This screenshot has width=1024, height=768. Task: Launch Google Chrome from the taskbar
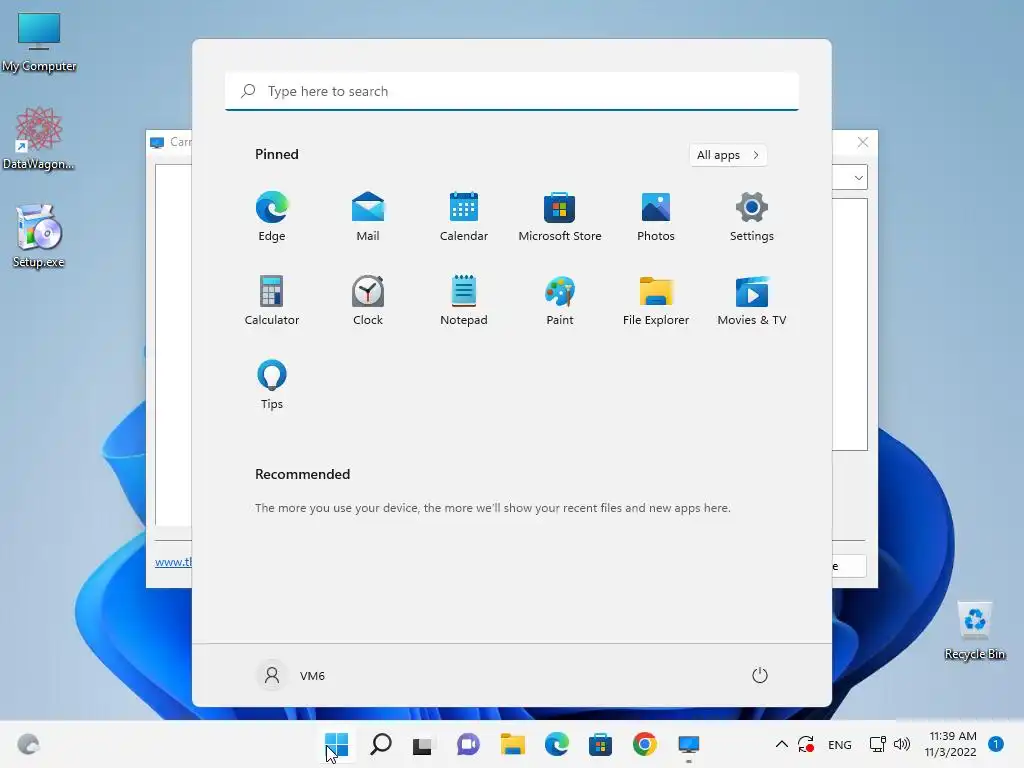645,744
